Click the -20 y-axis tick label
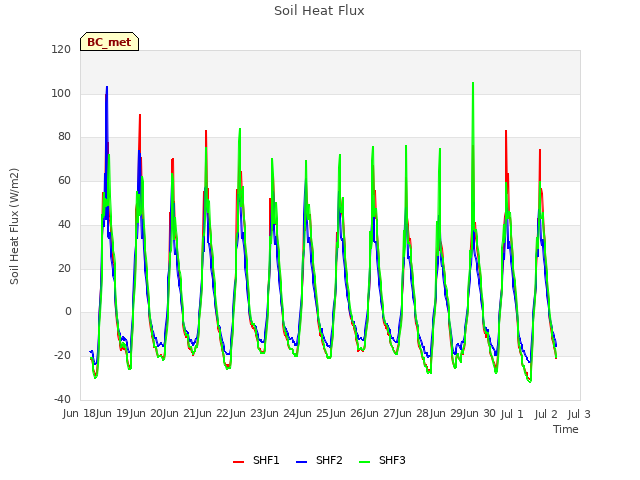 [x=62, y=356]
